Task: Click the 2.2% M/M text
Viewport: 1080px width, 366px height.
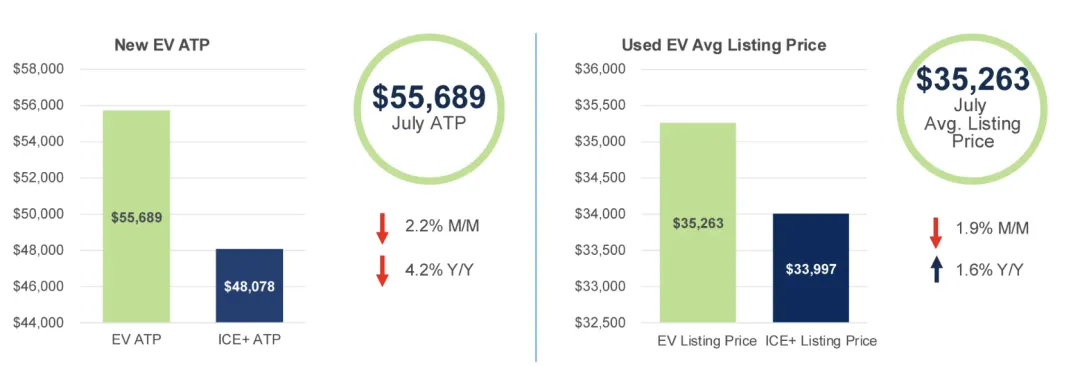Action: (x=433, y=225)
